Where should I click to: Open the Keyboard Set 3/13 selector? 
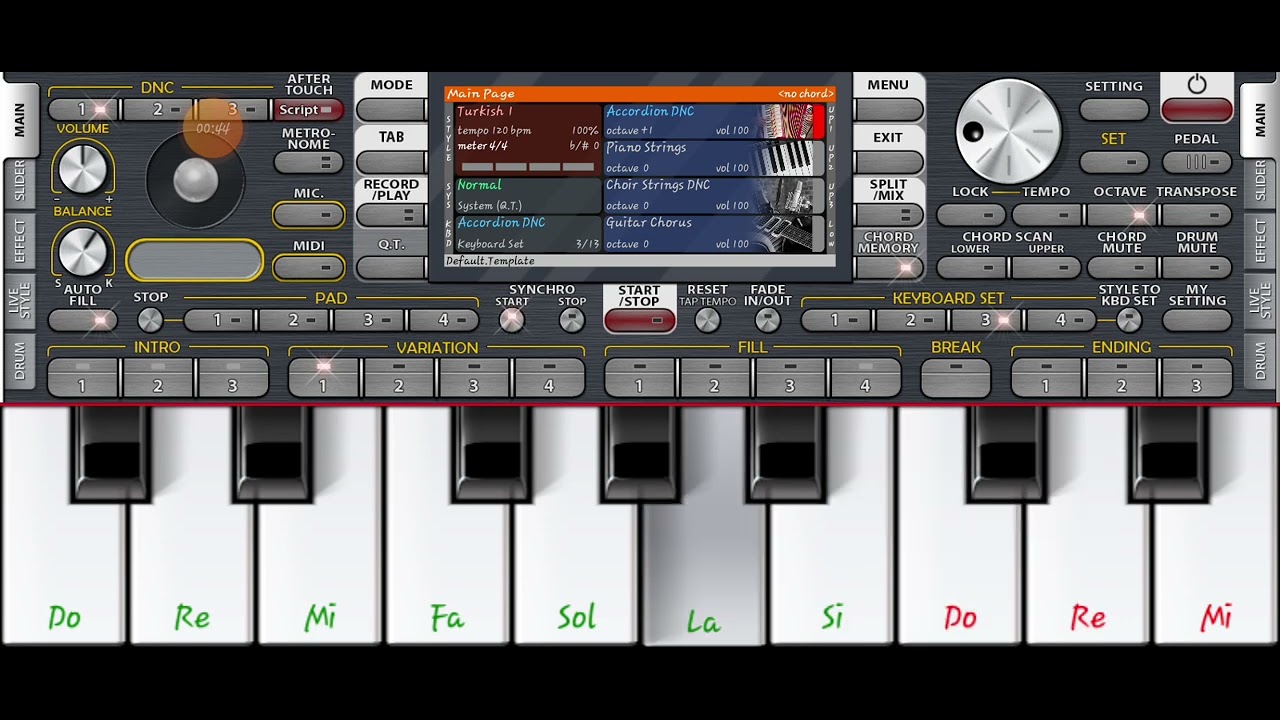click(528, 233)
